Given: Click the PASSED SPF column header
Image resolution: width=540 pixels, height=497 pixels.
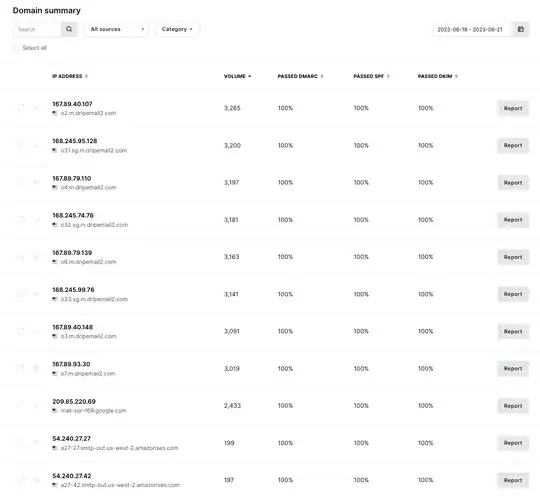Looking at the screenshot, I should coord(368,76).
